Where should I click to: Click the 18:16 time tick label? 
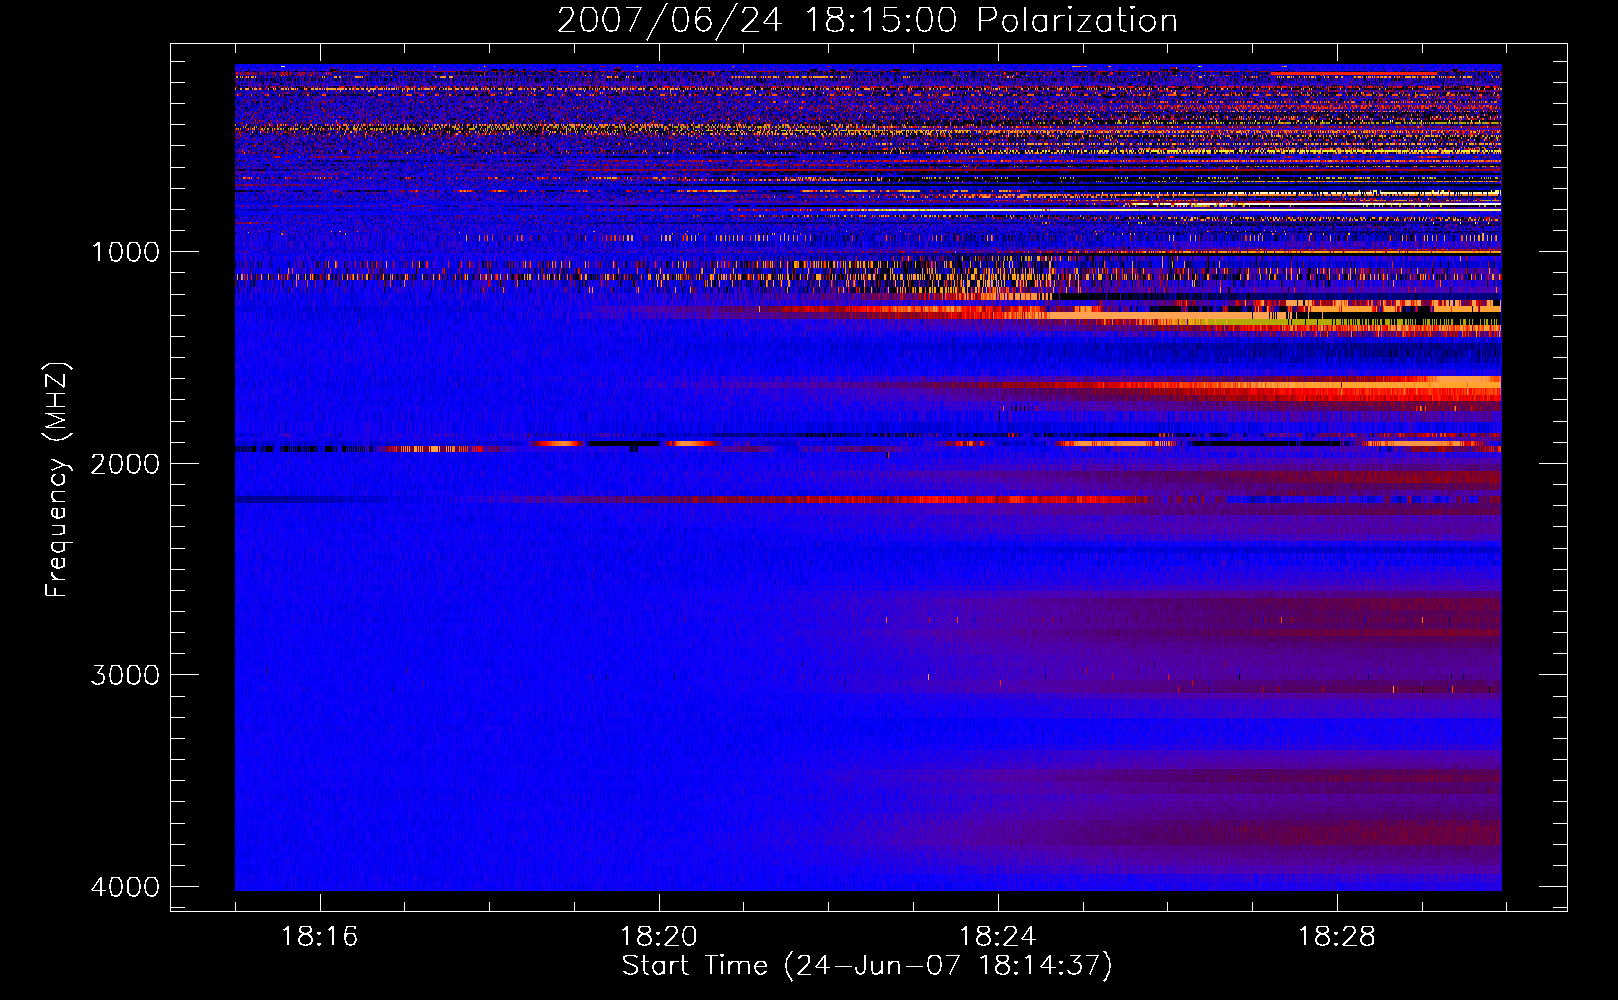[320, 936]
